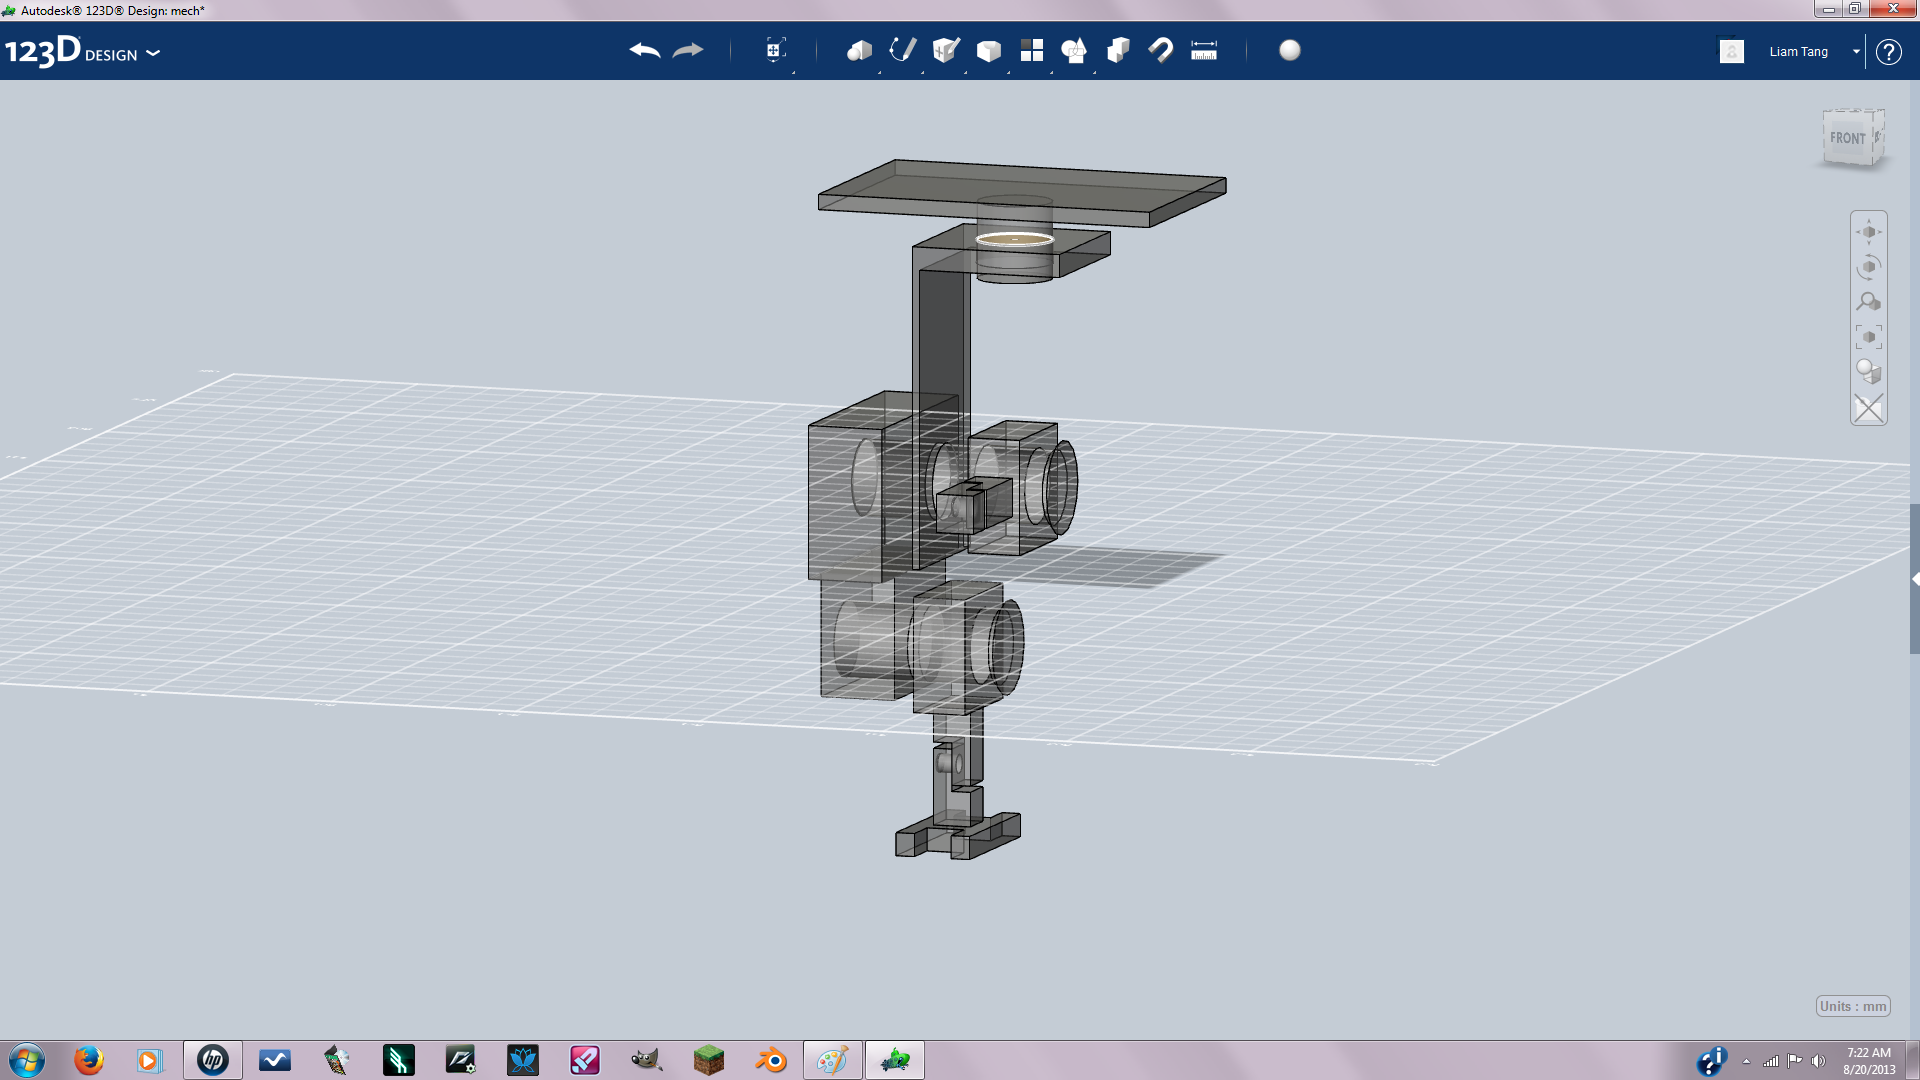
Task: Open the Combine tool
Action: [x=1118, y=50]
